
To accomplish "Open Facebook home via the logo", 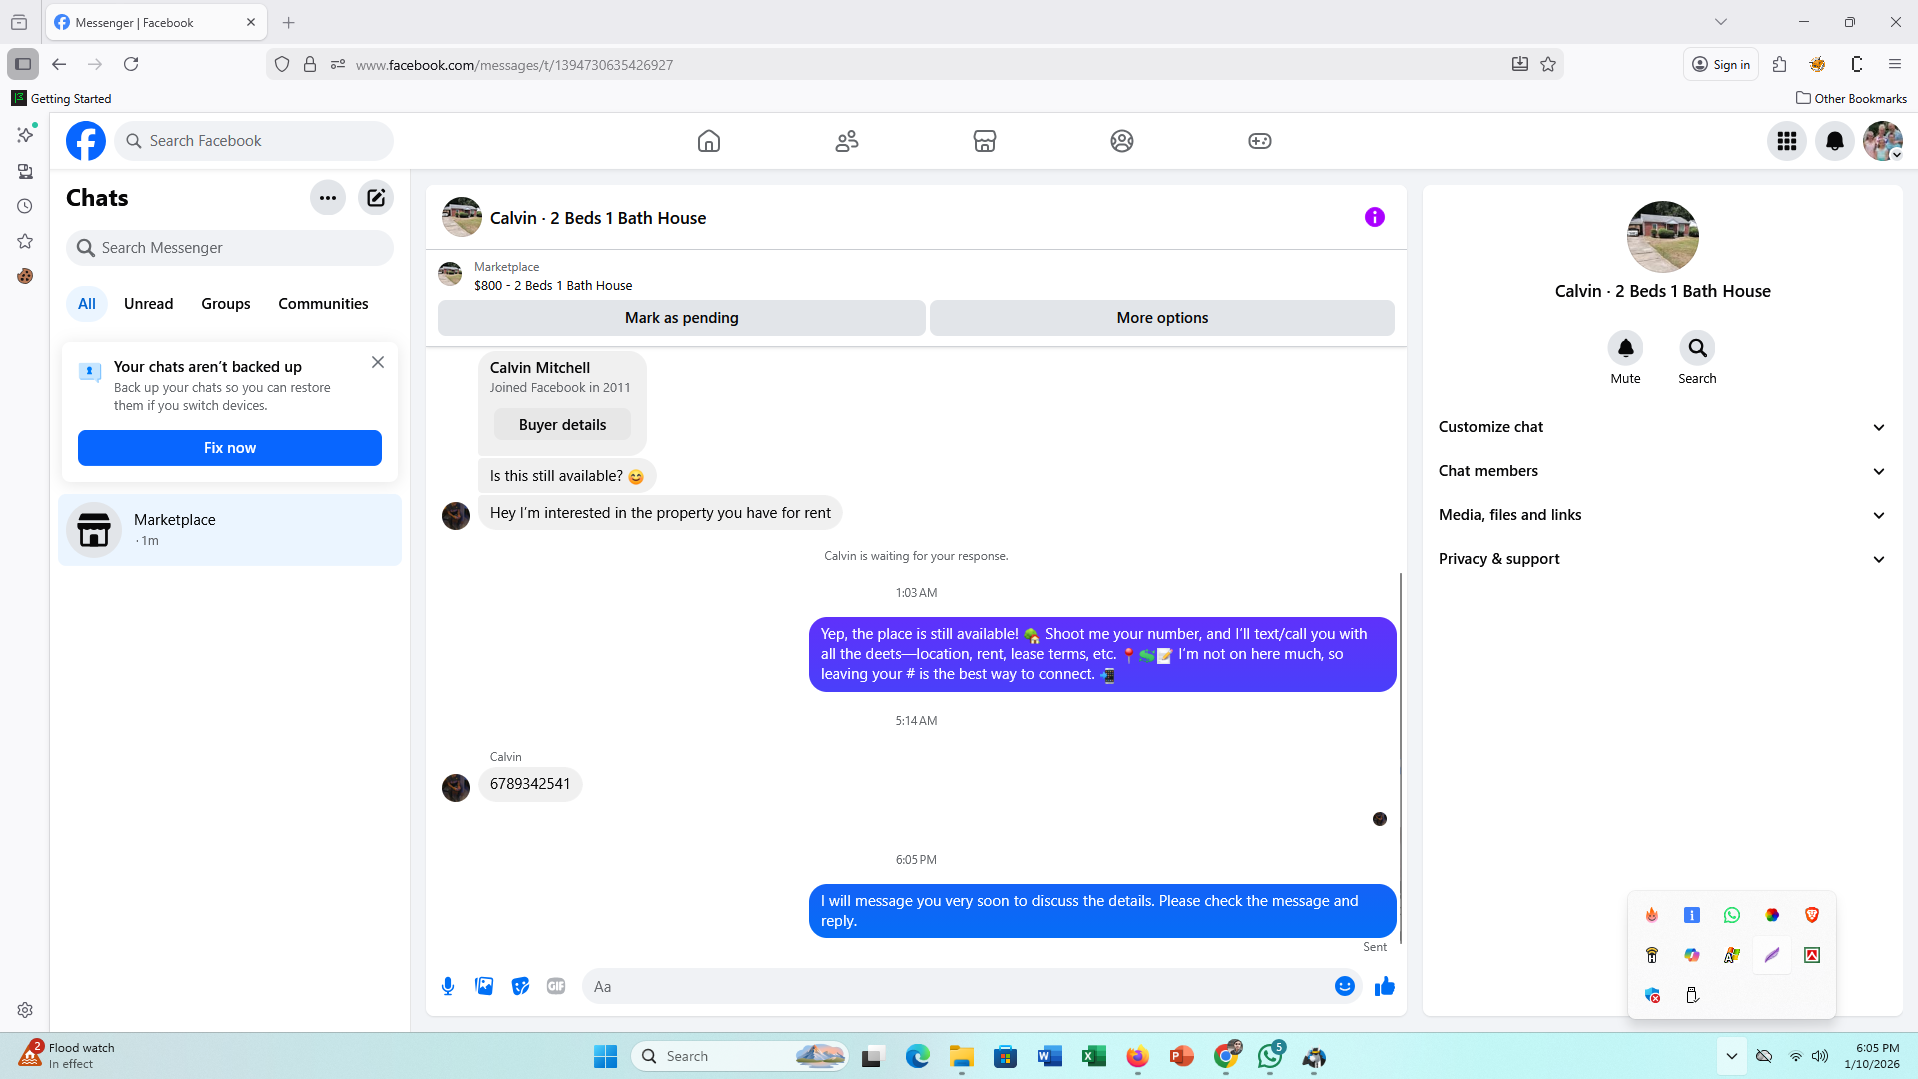I will tap(86, 141).
